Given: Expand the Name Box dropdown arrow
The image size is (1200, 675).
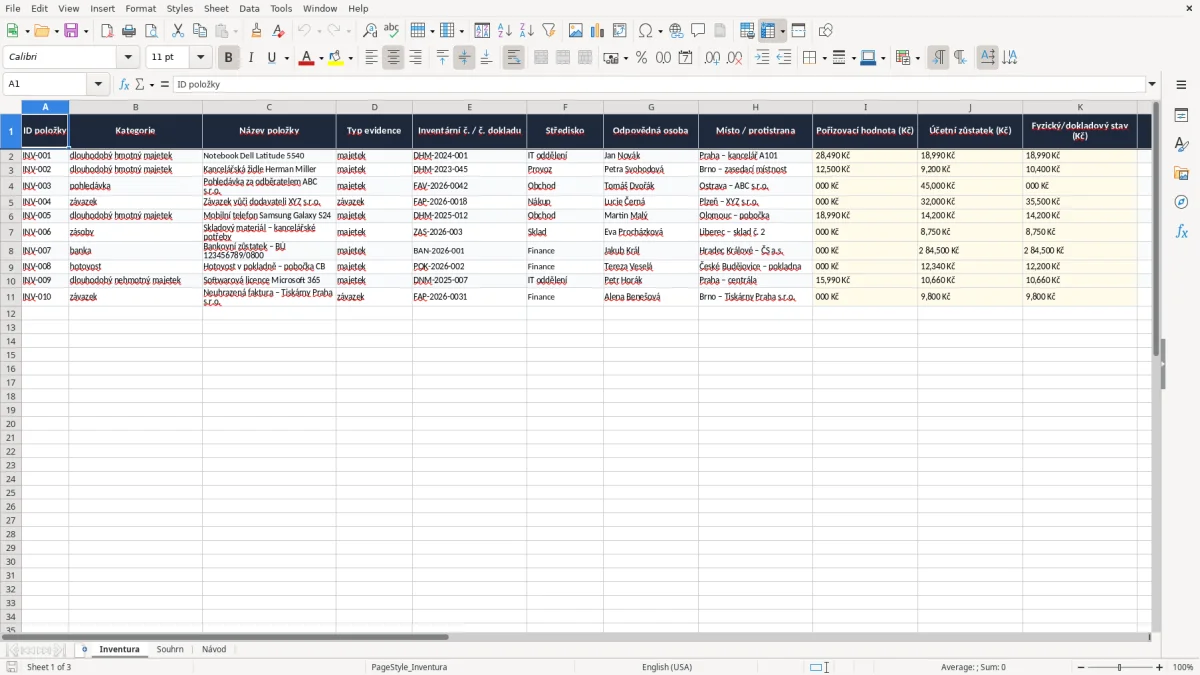Looking at the screenshot, I should coord(99,84).
